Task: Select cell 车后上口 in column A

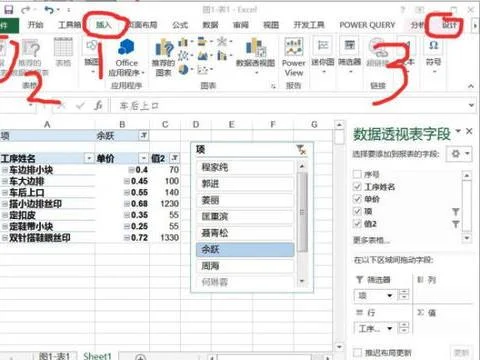Action: [x=47, y=192]
